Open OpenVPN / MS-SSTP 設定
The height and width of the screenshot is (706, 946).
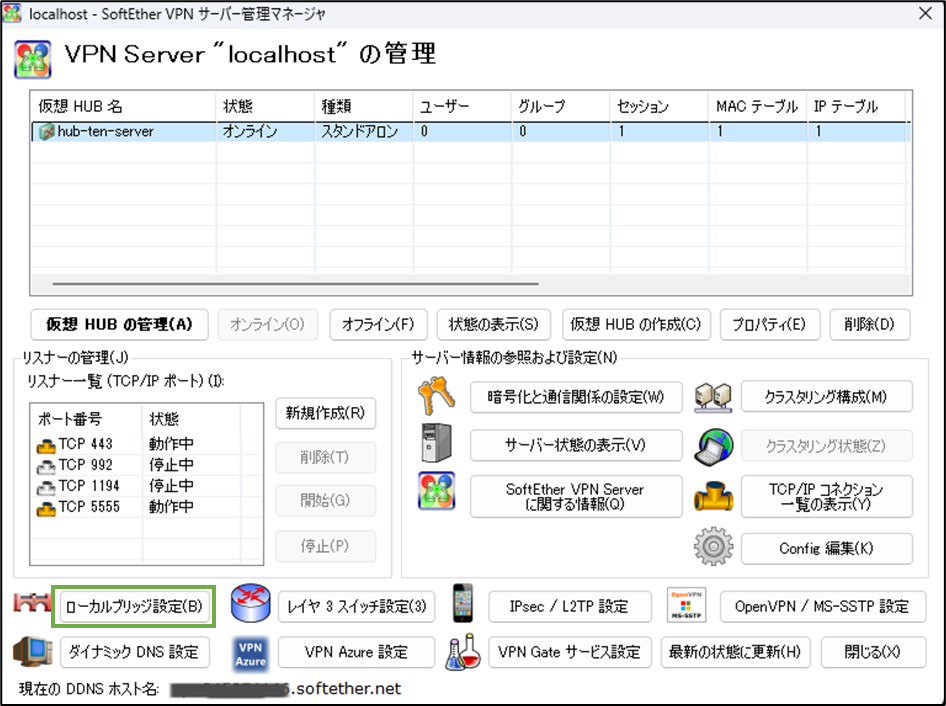coord(823,606)
